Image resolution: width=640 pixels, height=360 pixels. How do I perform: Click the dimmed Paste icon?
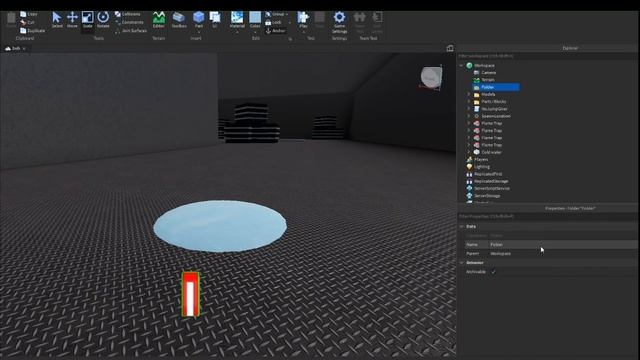[x=11, y=18]
